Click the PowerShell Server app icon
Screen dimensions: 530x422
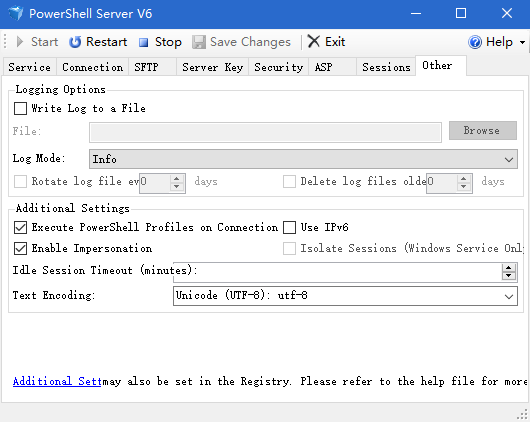(16, 14)
